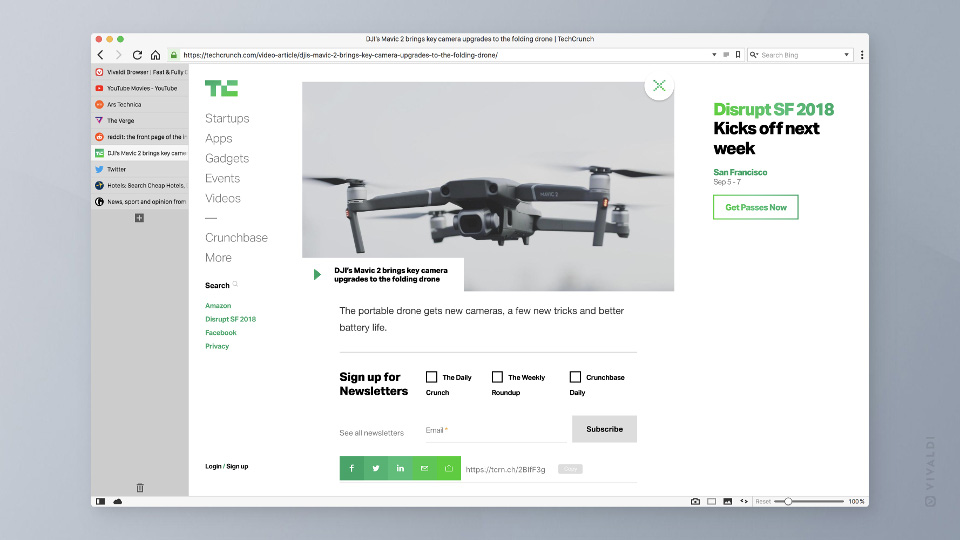This screenshot has height=540, width=960.
Task: Open the Gadgets section
Action: pos(227,159)
